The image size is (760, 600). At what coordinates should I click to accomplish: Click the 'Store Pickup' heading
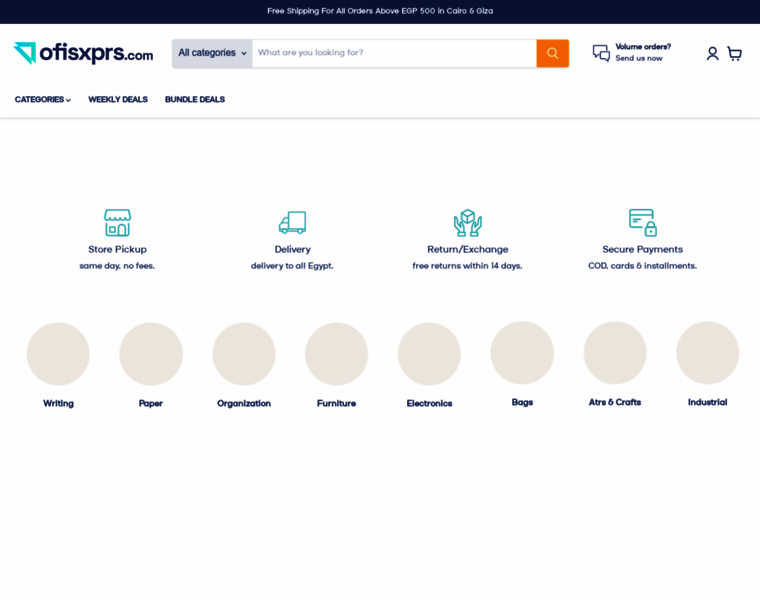tap(117, 249)
